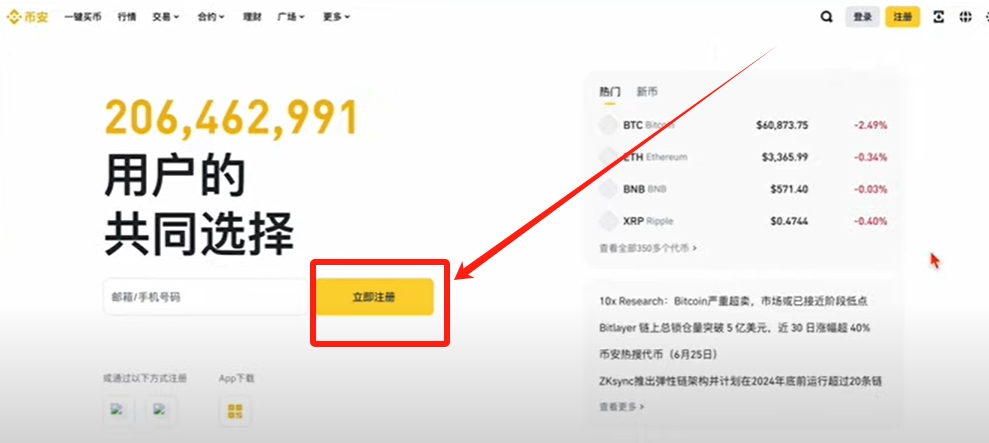Click the QR code scan icon in header

[x=939, y=17]
